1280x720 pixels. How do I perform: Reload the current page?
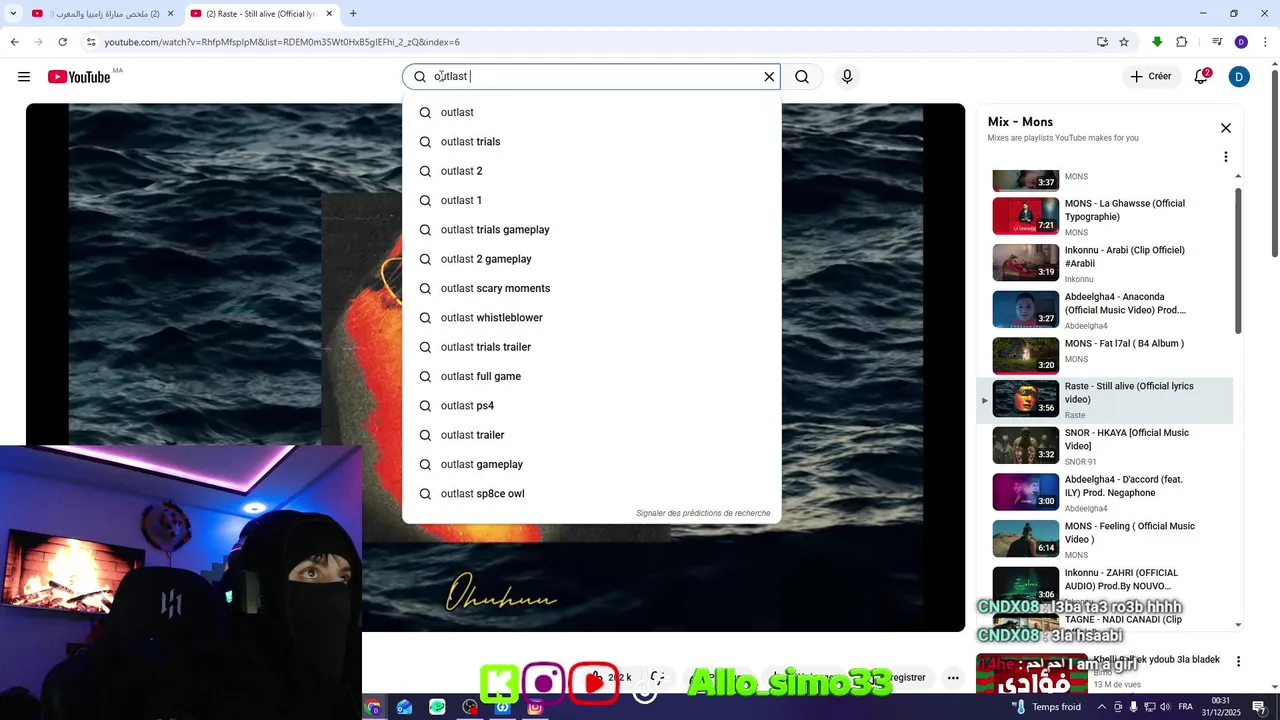click(x=62, y=42)
